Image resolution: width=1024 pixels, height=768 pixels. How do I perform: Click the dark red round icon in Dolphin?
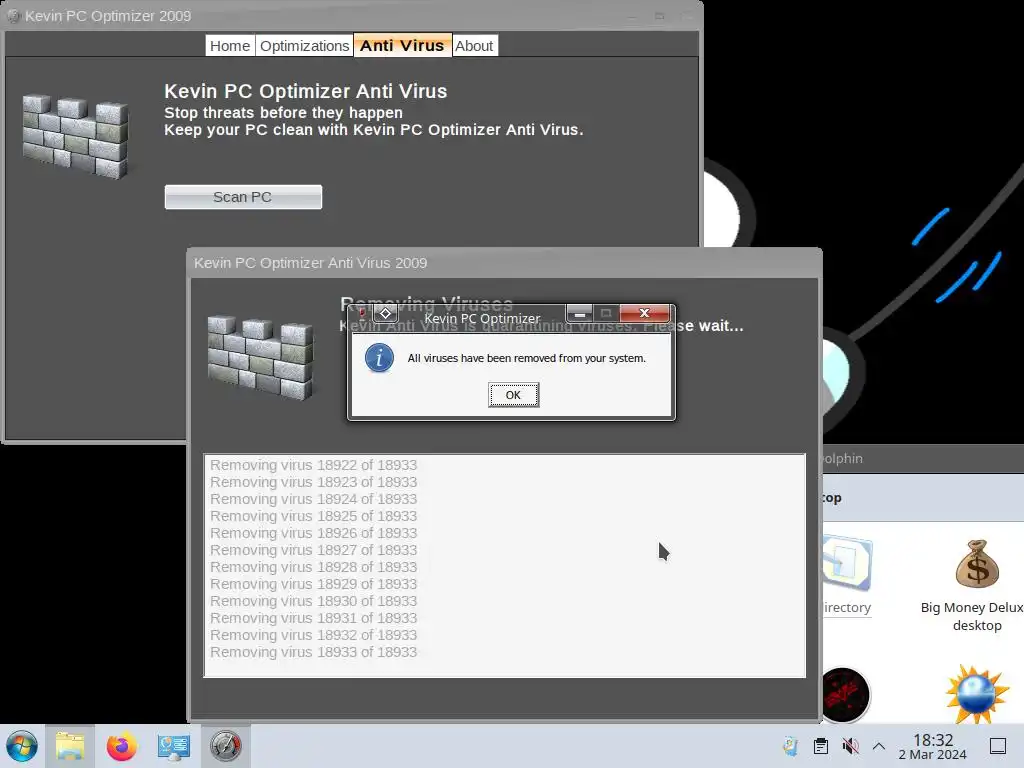[844, 696]
